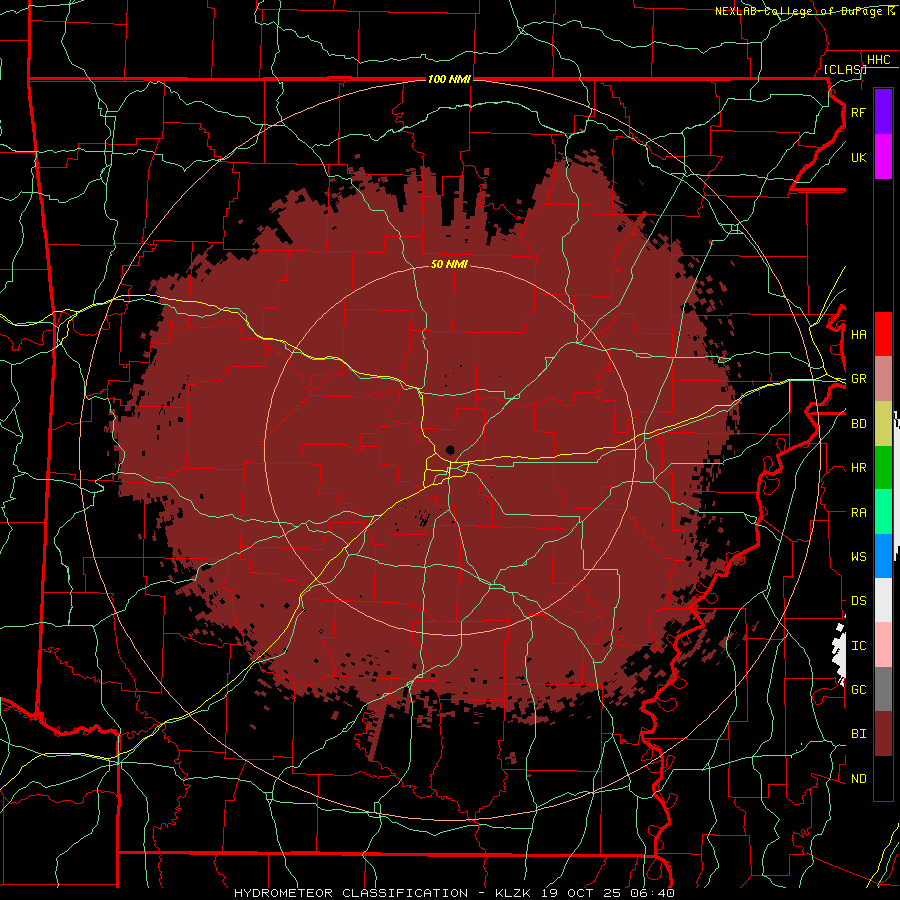Click the 50 NMI range ring label
Image resolution: width=900 pixels, height=900 pixels.
tap(449, 264)
